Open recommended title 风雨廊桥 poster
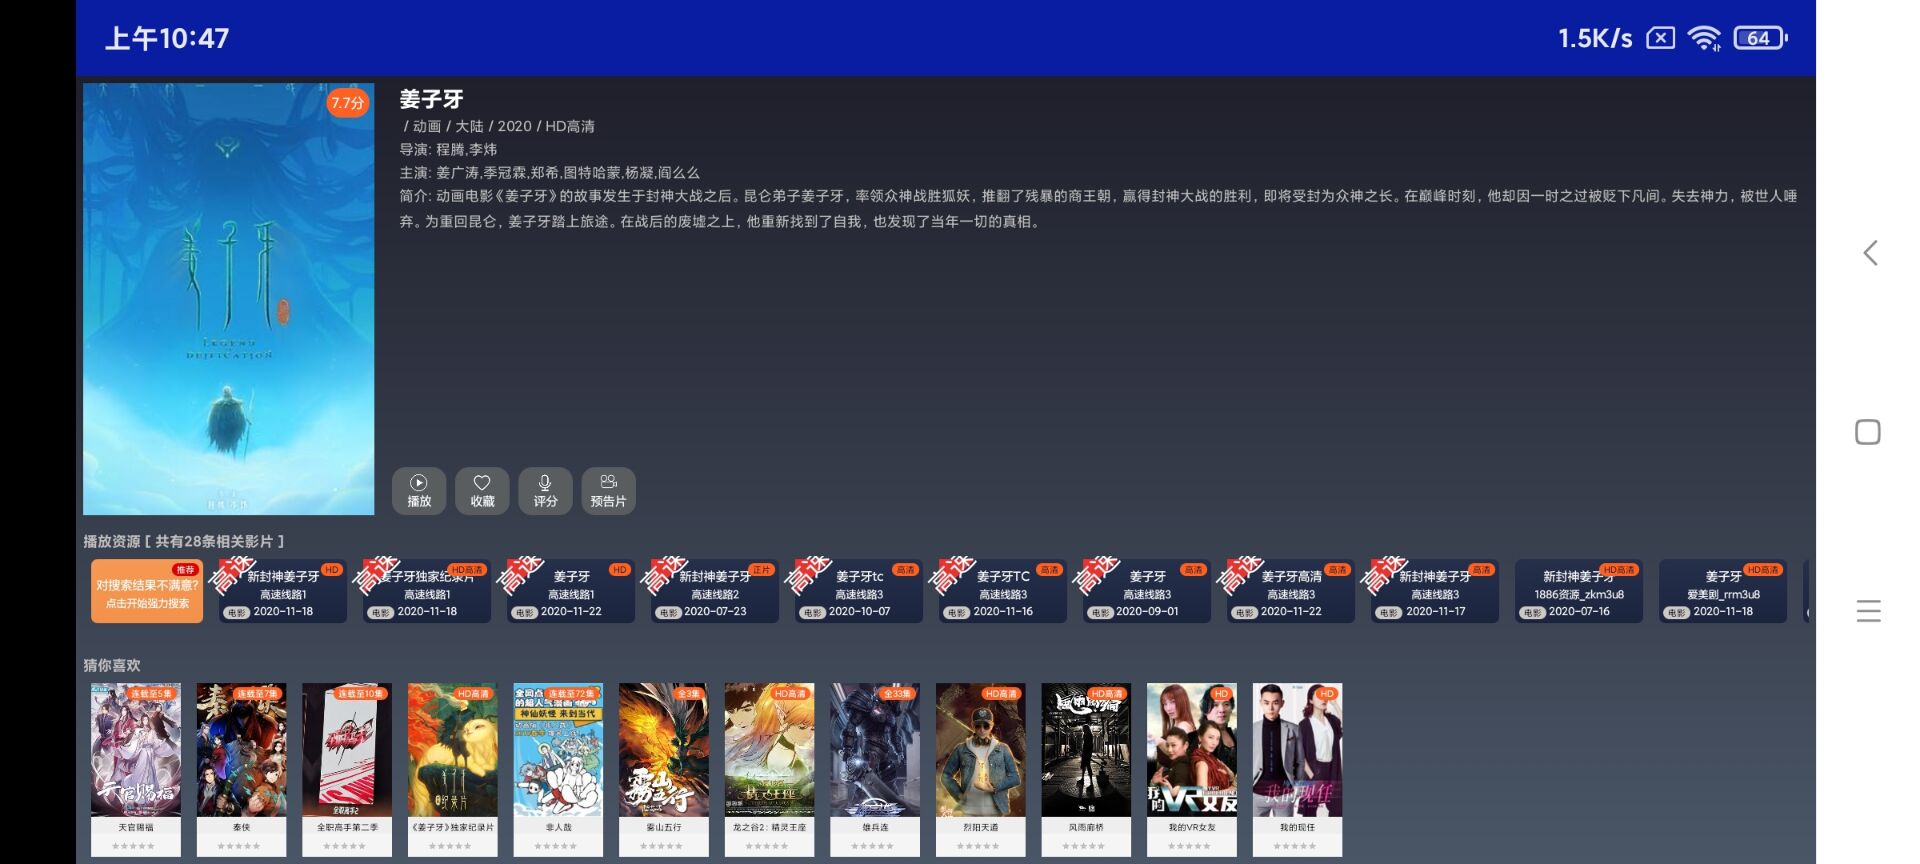 coord(1086,750)
